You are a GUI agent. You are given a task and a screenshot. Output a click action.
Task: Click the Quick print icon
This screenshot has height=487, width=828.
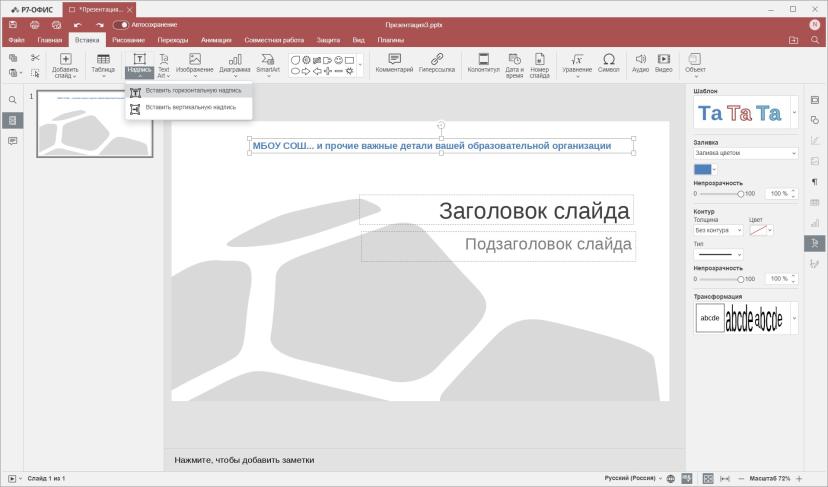pyautogui.click(x=57, y=25)
